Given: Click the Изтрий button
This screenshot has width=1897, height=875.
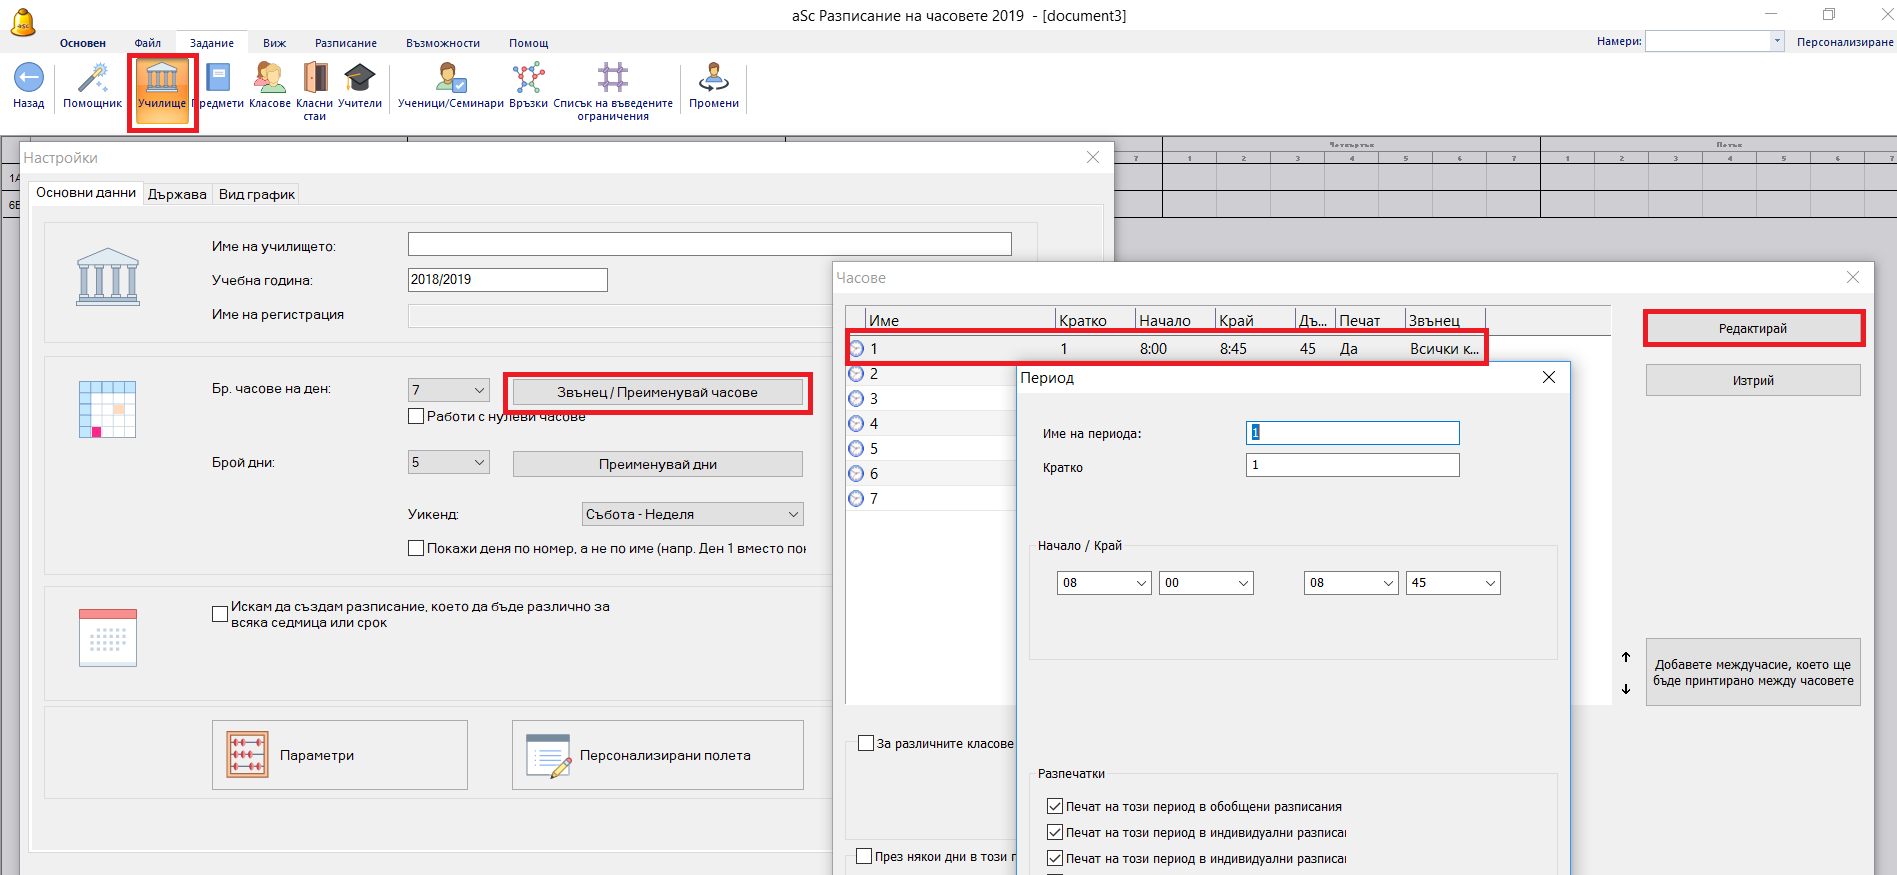Looking at the screenshot, I should pos(1752,380).
